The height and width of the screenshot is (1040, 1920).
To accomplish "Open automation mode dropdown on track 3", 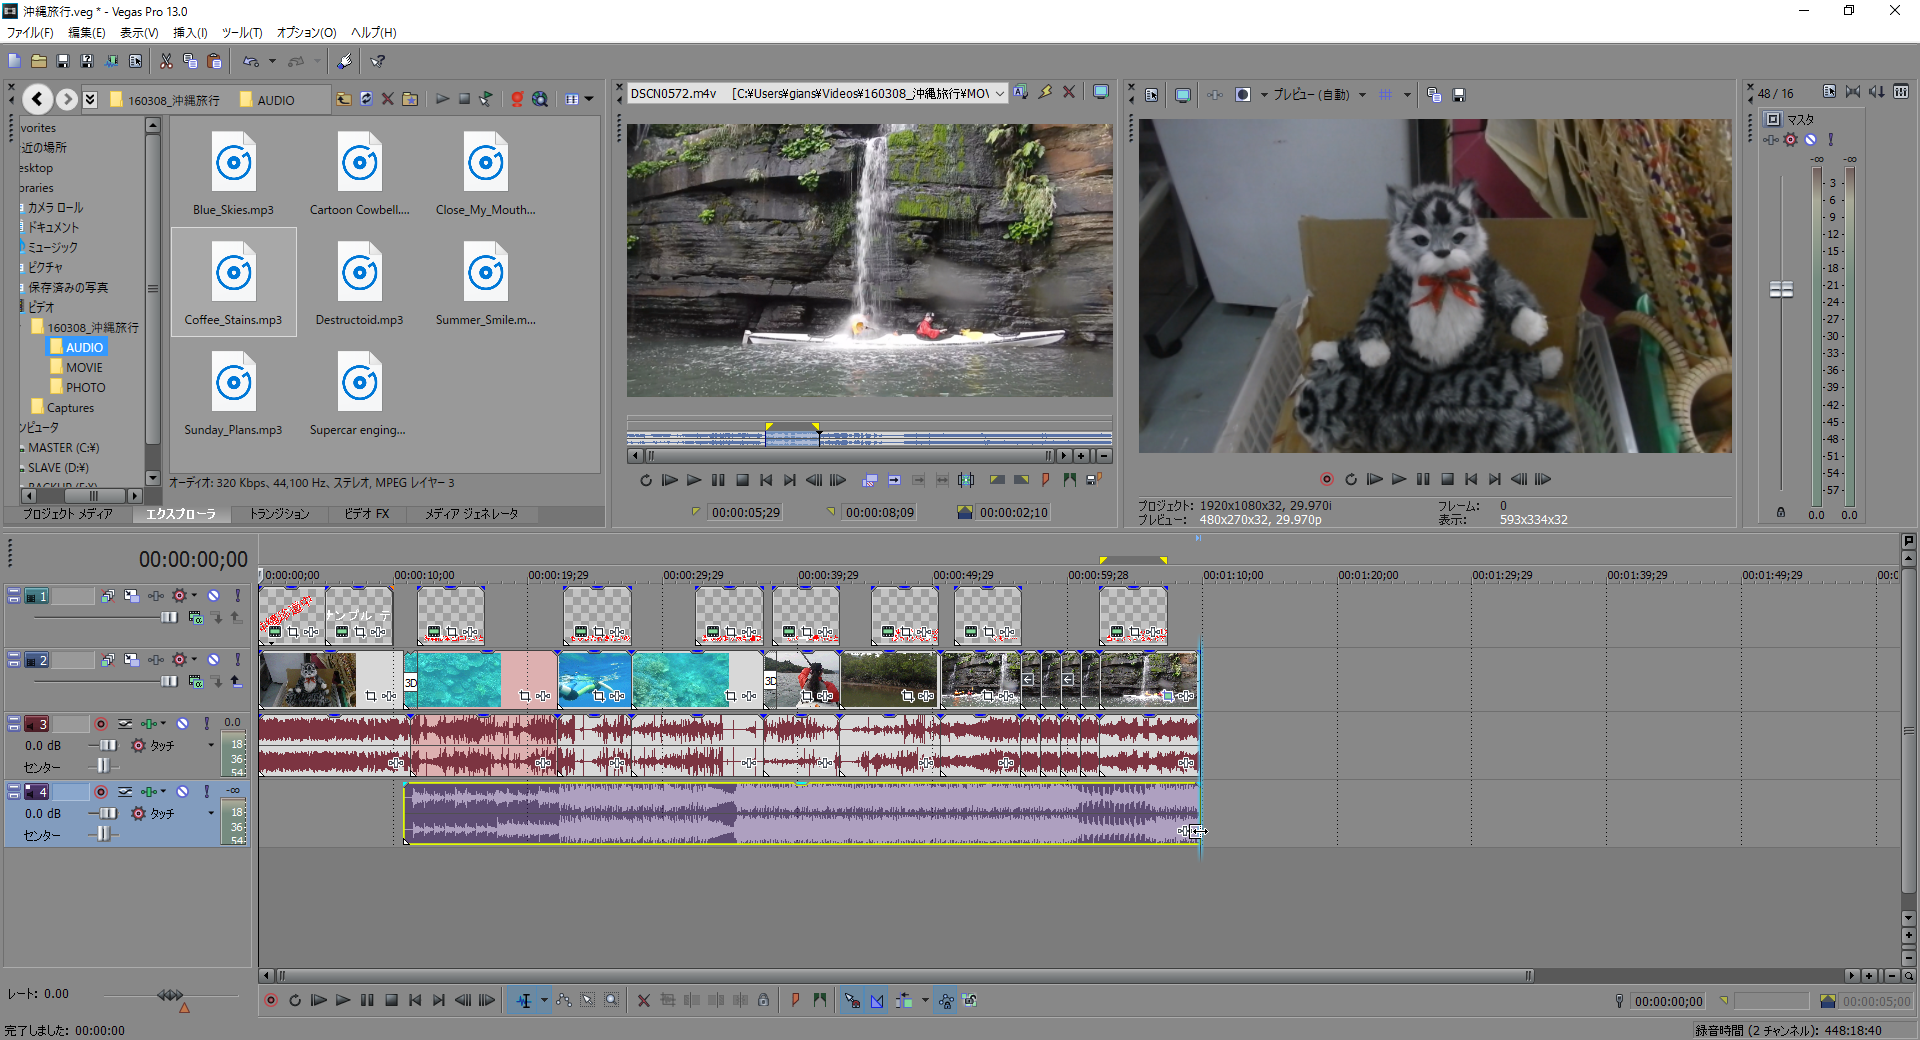I will click(210, 745).
